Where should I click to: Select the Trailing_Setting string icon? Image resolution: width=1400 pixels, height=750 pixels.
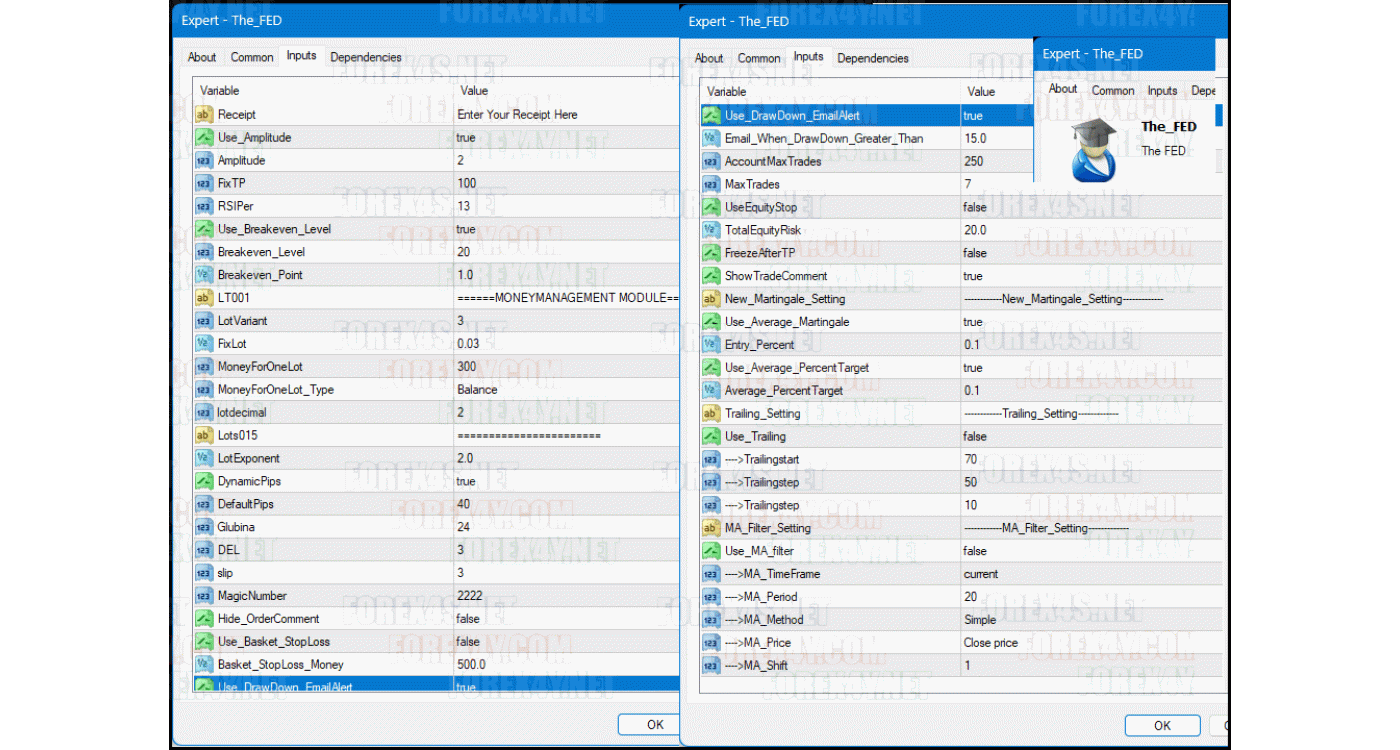point(711,414)
